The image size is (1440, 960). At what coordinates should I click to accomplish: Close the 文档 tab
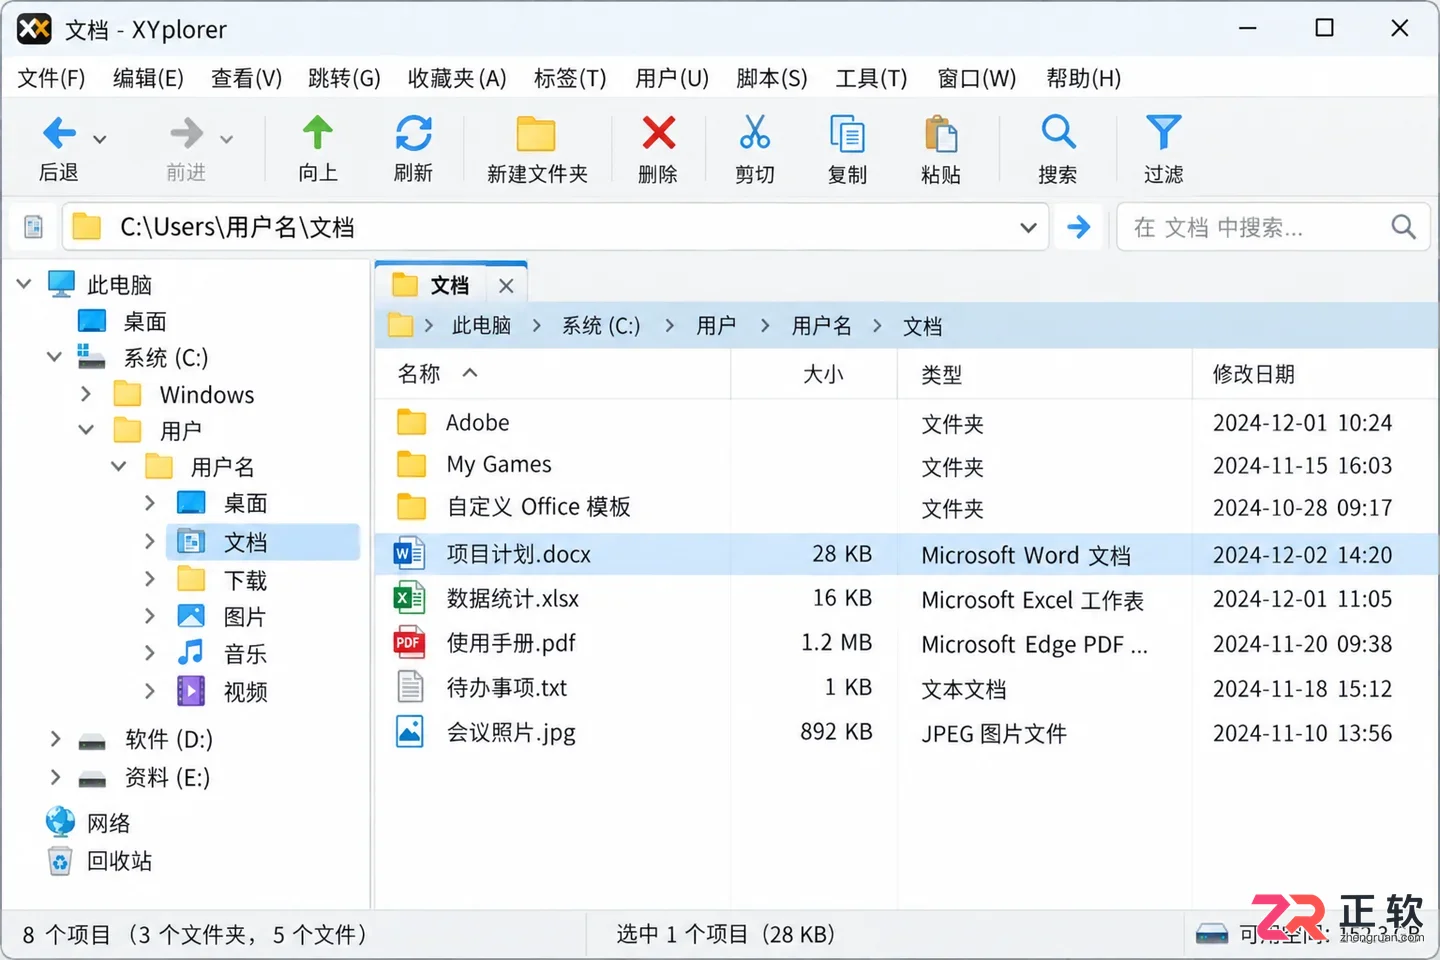(x=506, y=286)
